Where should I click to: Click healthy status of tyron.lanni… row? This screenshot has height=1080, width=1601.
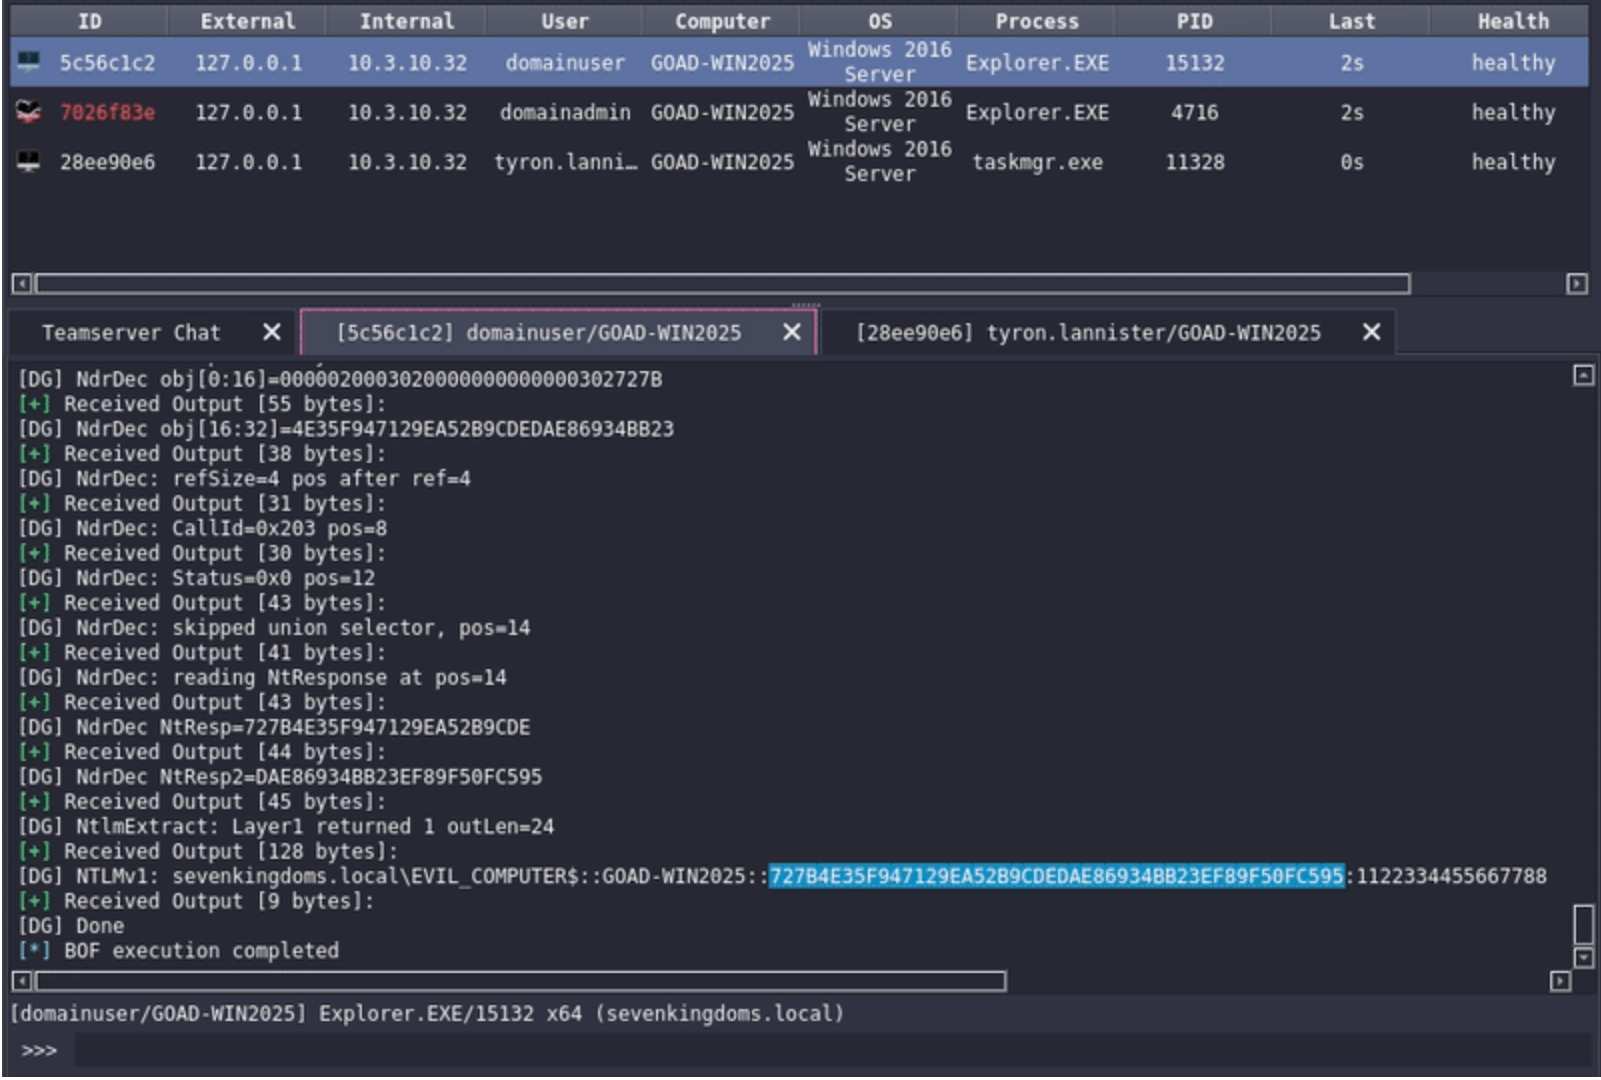click(1512, 161)
